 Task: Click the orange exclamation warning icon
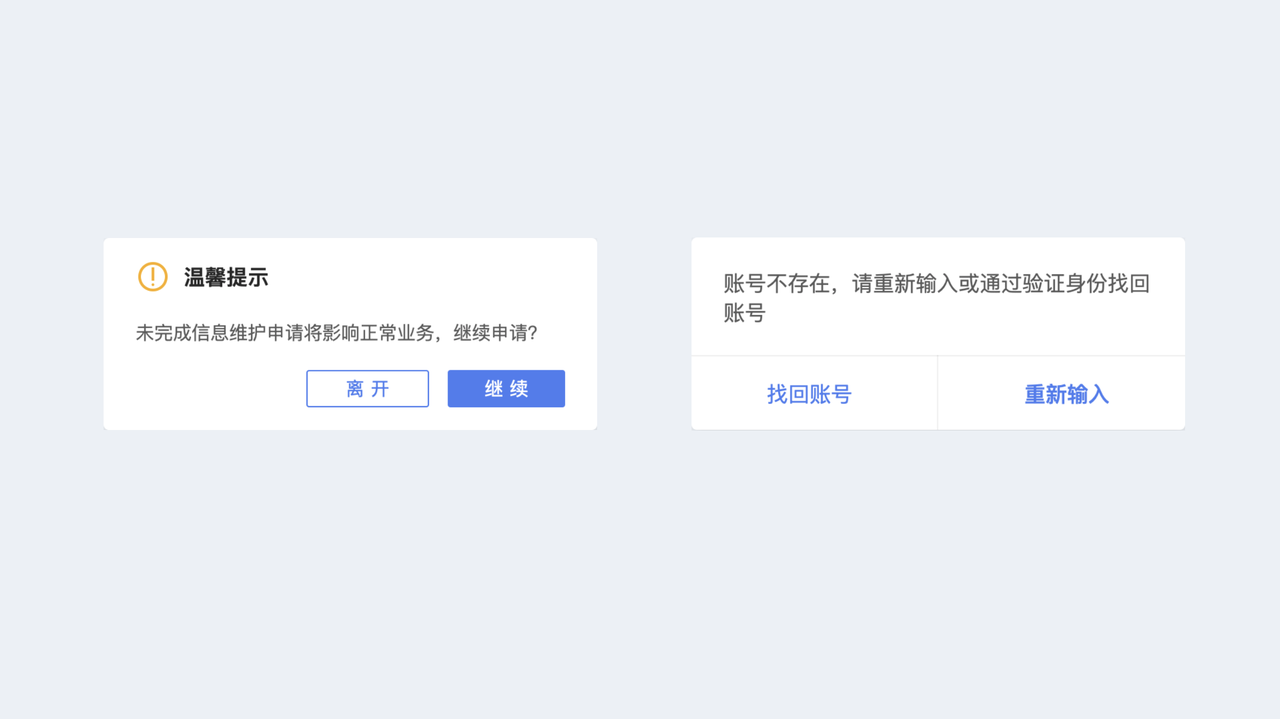click(x=153, y=277)
